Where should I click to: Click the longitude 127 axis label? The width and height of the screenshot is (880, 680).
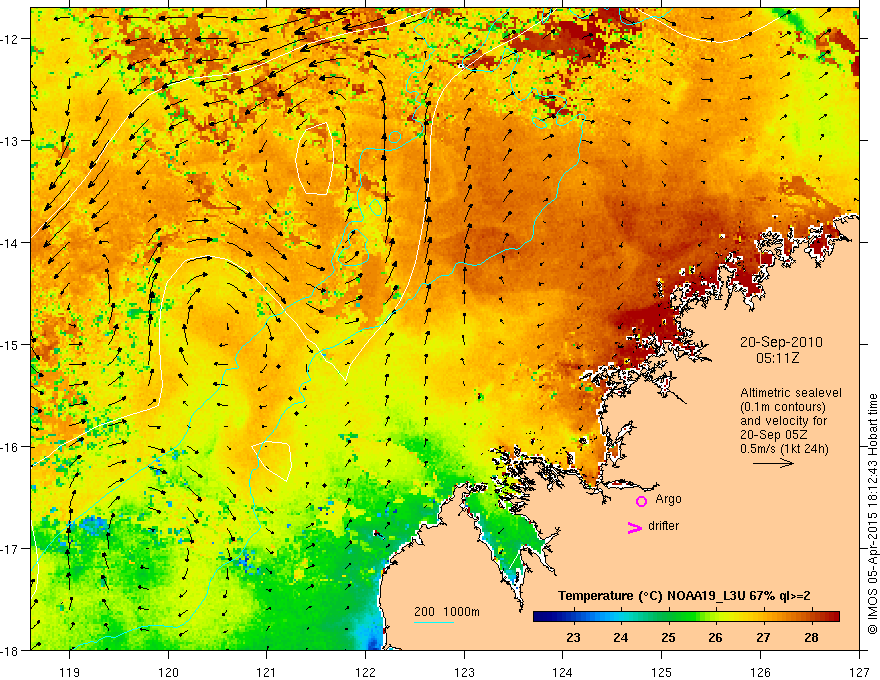click(x=859, y=672)
